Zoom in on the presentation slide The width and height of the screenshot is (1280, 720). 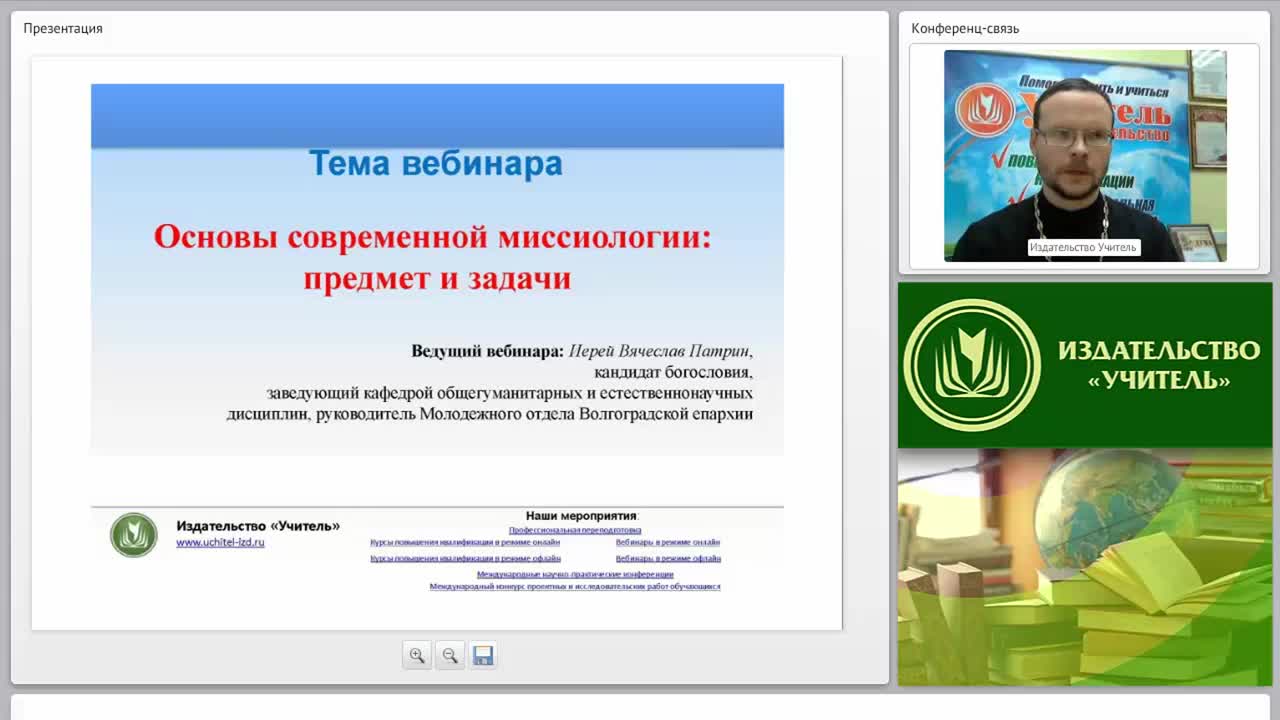click(417, 655)
